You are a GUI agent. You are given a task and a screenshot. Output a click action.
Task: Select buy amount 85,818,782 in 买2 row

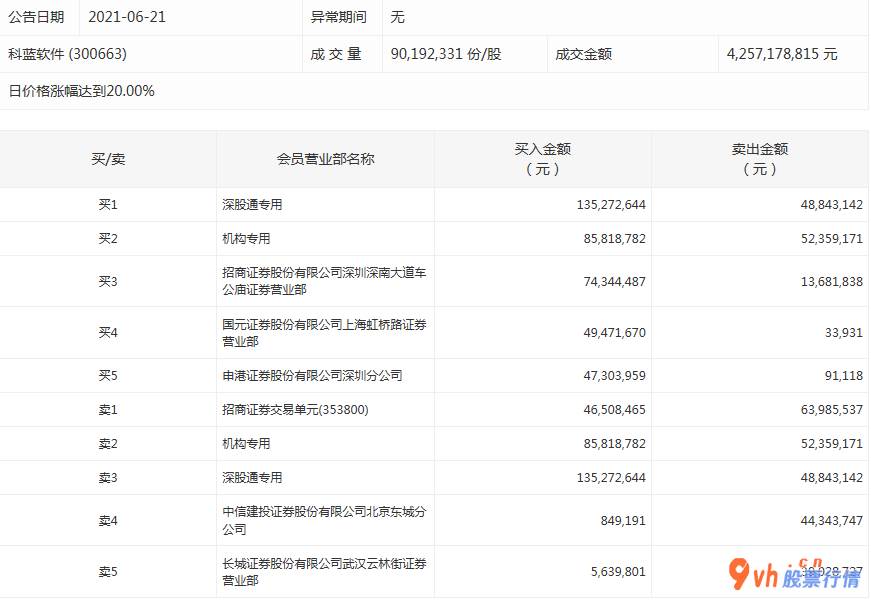pos(614,238)
